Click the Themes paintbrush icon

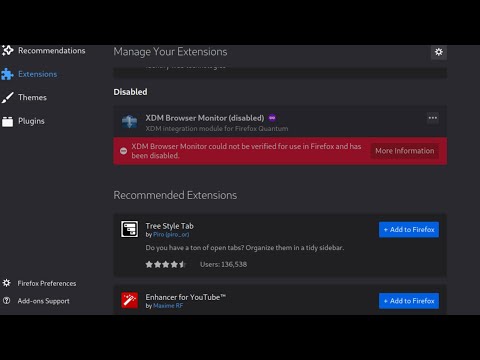coord(7,97)
